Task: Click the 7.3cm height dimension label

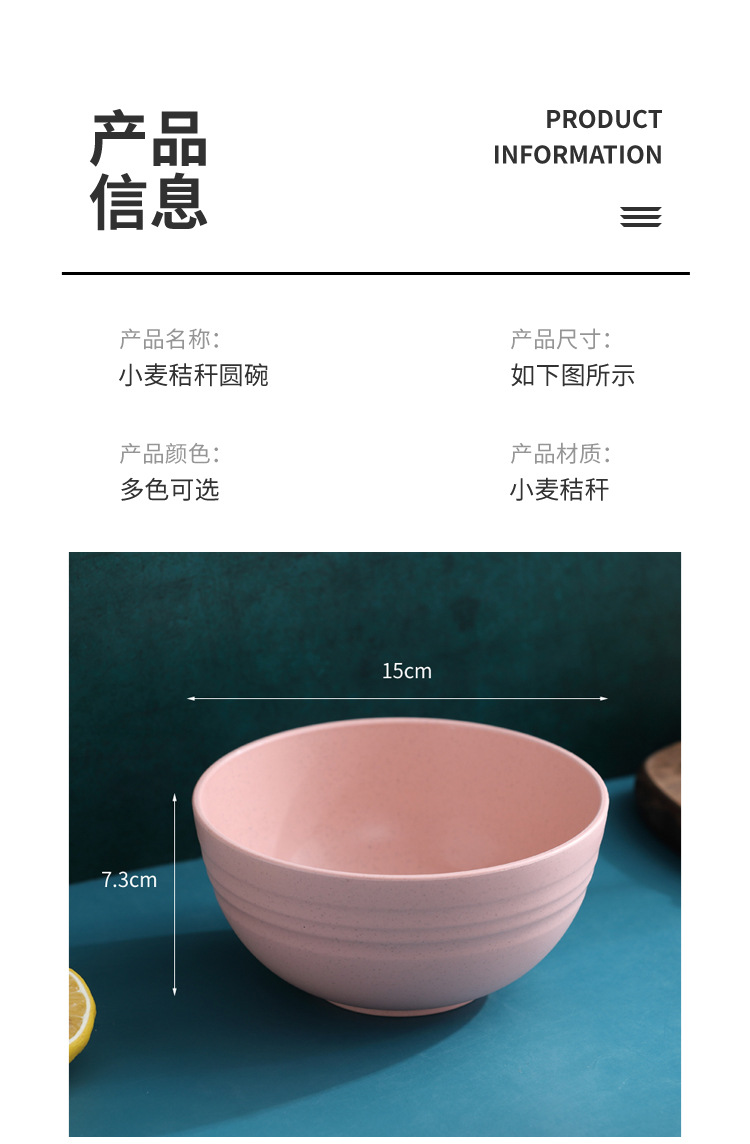Action: [x=129, y=880]
